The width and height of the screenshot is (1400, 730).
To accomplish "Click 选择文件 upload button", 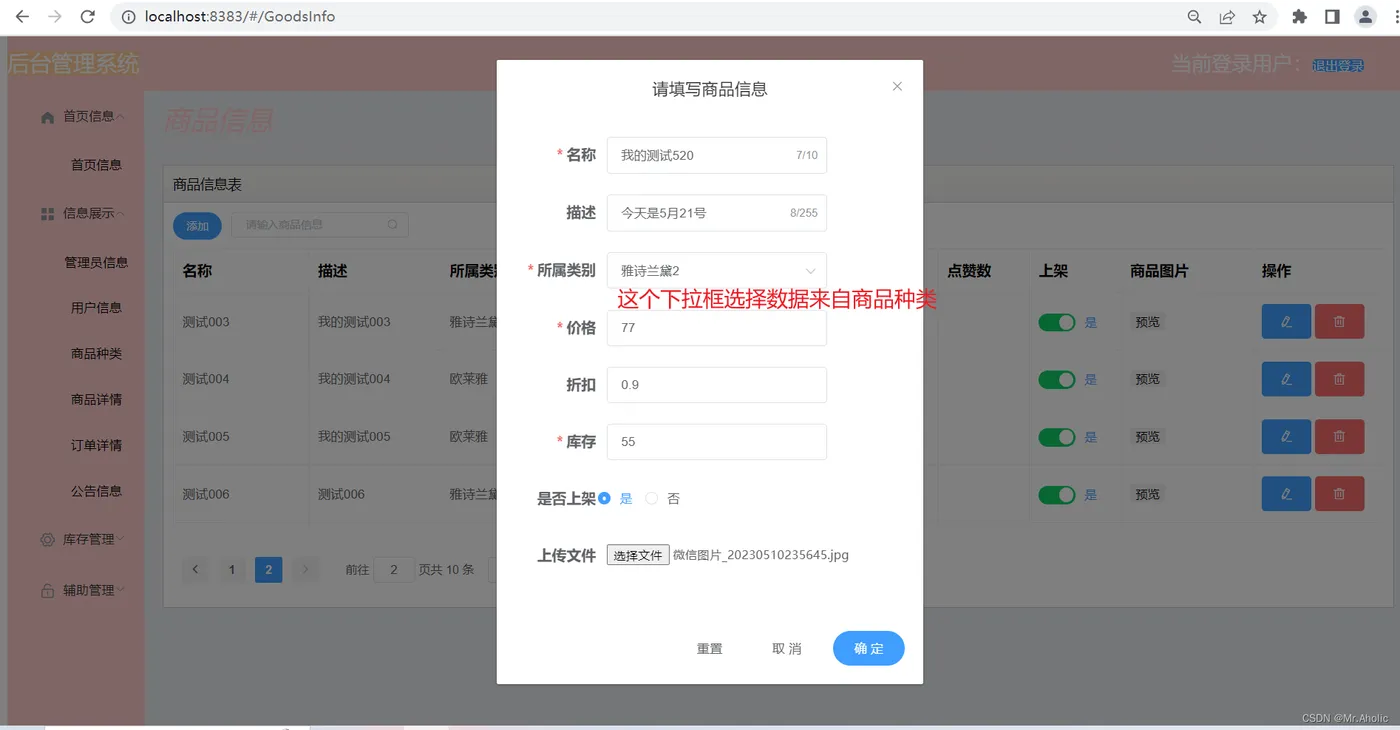I will click(638, 555).
